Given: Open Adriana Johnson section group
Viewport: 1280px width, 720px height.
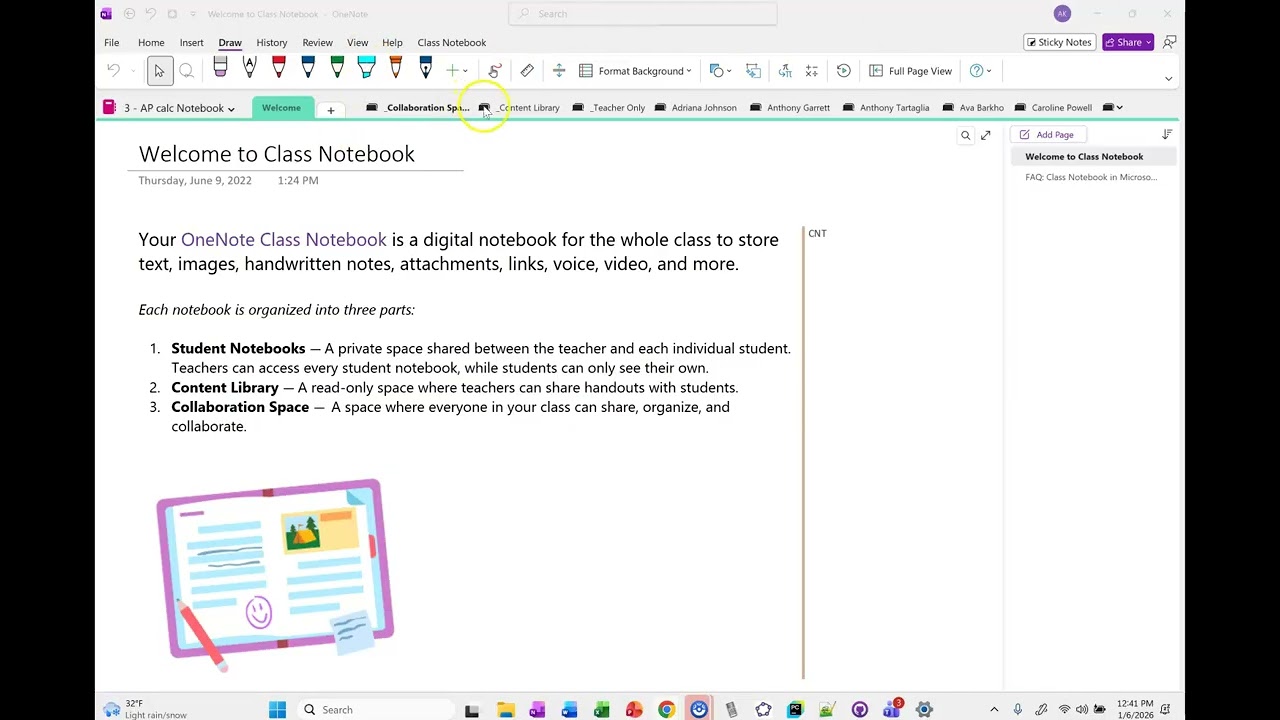Looking at the screenshot, I should click(x=696, y=108).
